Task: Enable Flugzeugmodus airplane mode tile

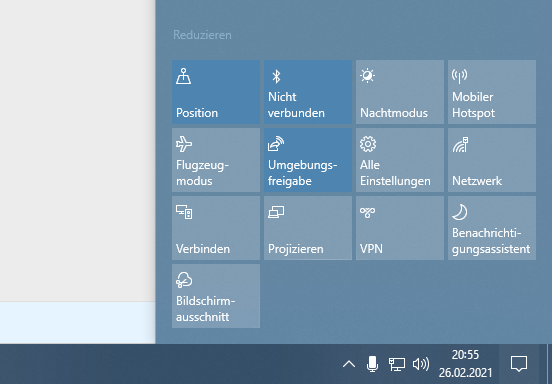Action: pyautogui.click(x=216, y=160)
